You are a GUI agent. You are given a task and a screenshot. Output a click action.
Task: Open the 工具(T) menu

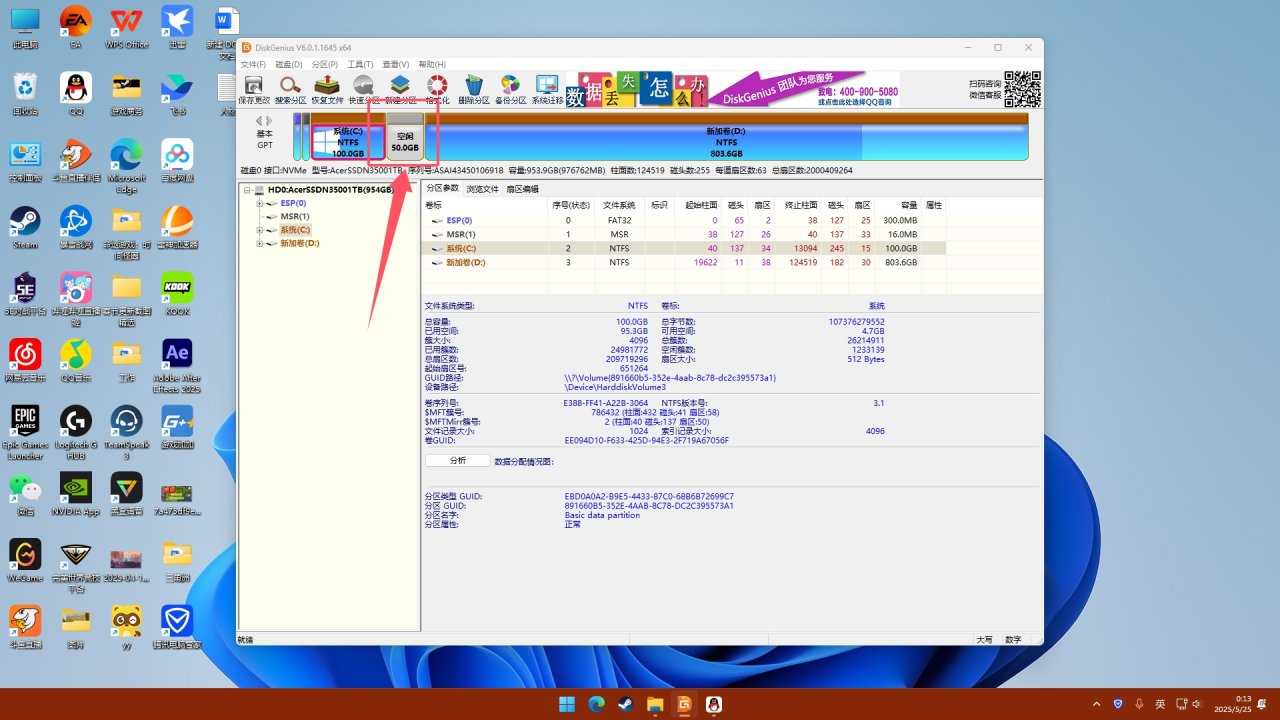(x=360, y=64)
